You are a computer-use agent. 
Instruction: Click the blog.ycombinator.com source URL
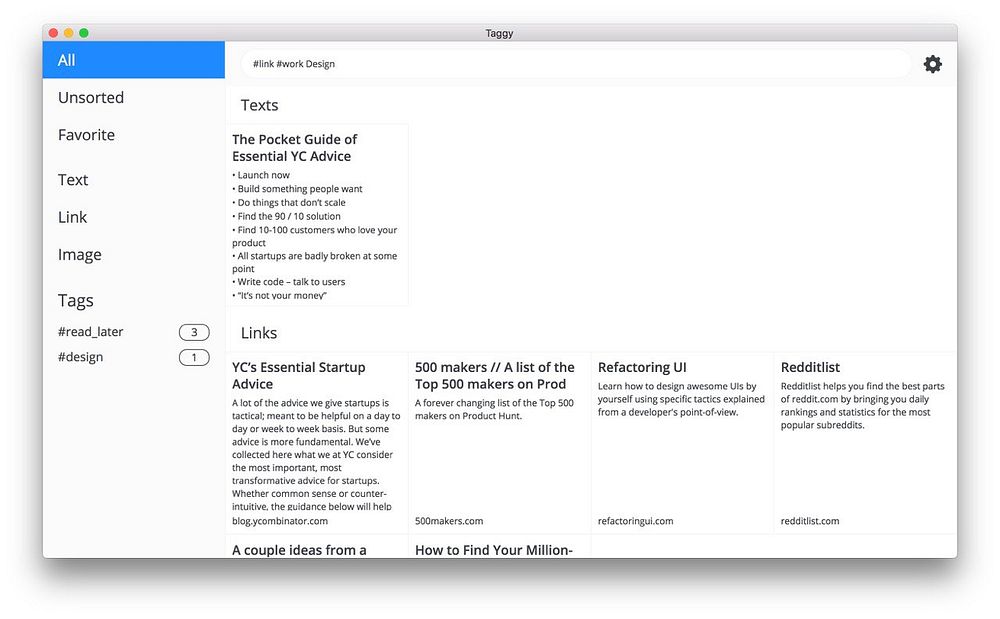[x=280, y=521]
